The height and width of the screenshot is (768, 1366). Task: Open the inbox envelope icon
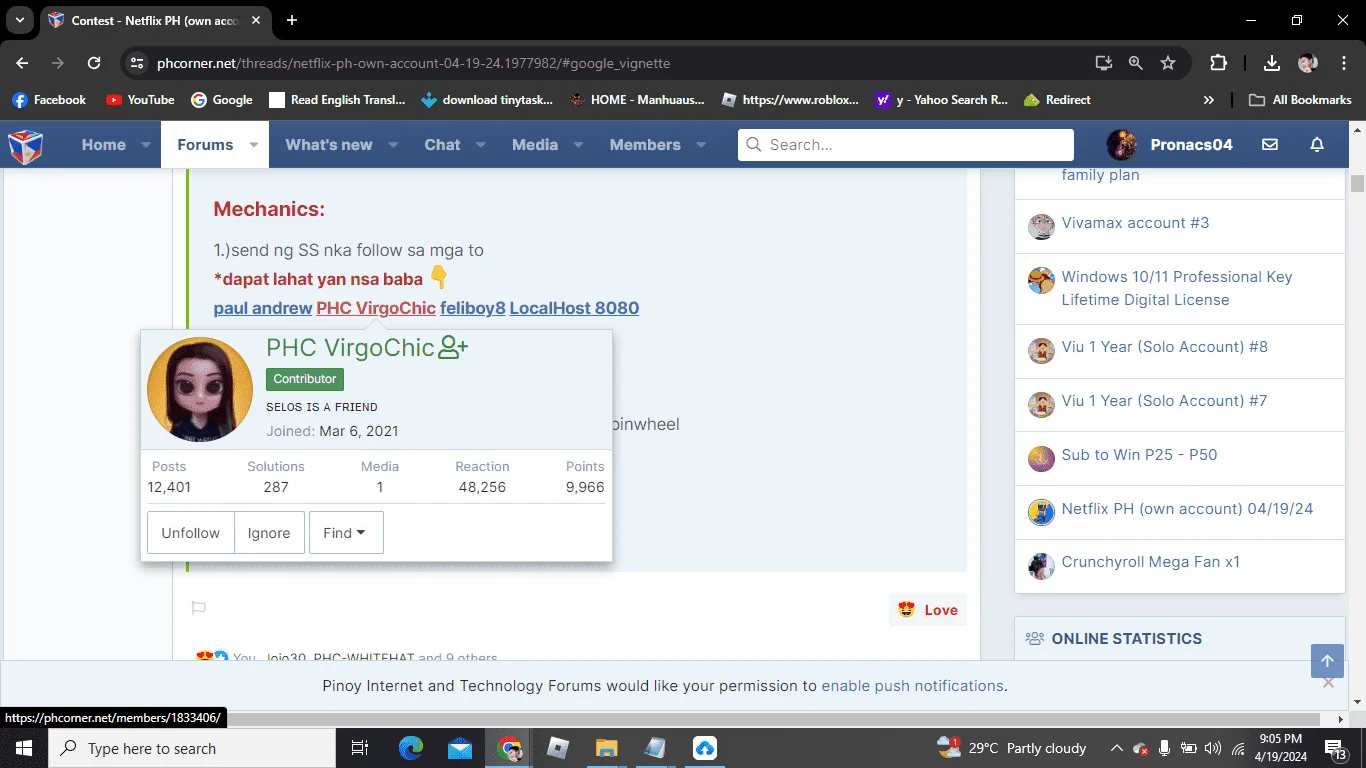1270,145
